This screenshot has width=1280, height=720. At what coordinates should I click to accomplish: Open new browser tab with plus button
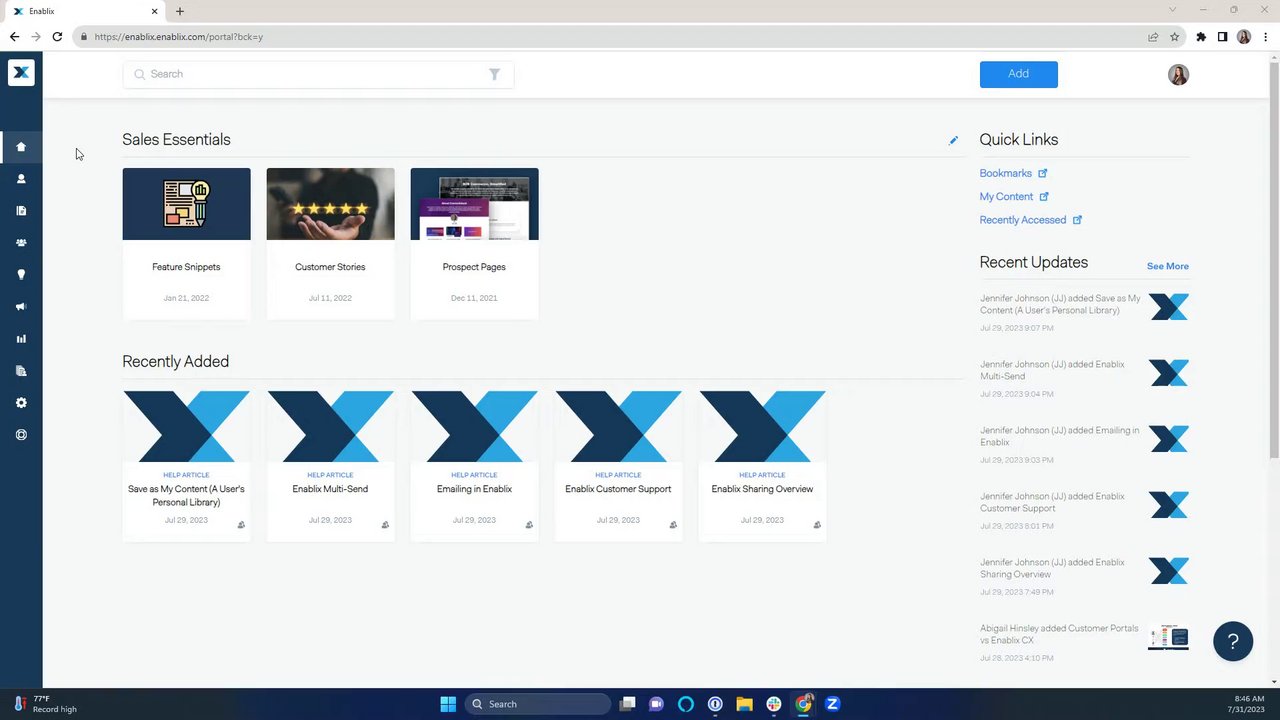pyautogui.click(x=180, y=11)
